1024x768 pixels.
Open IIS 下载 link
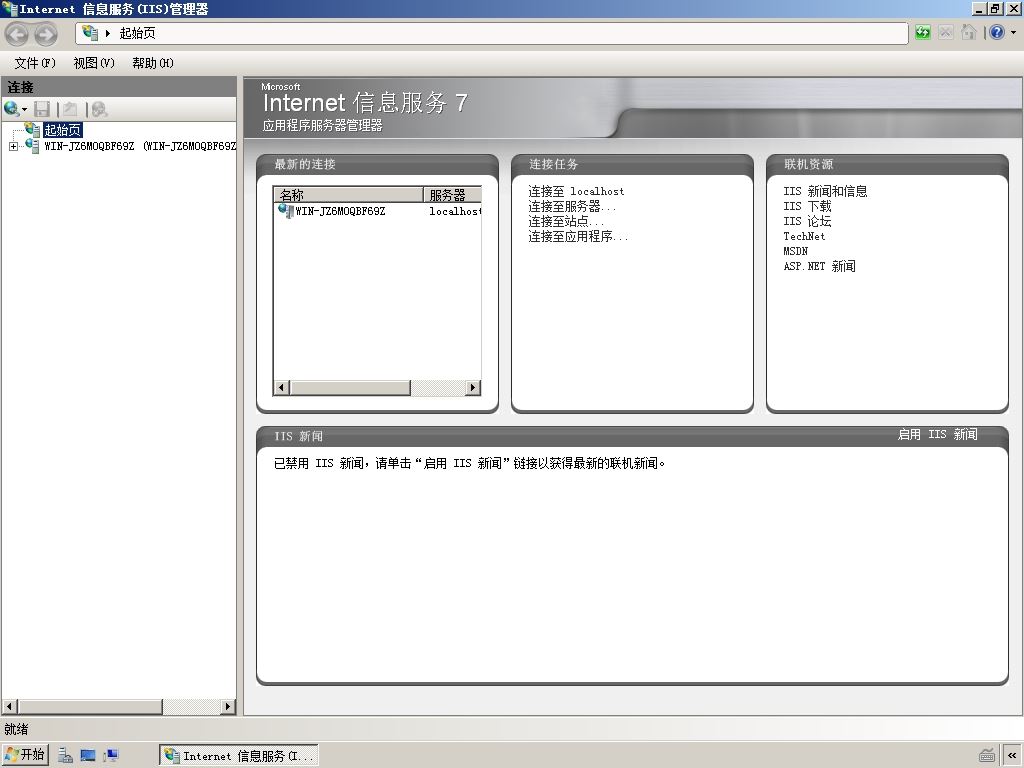(807, 206)
